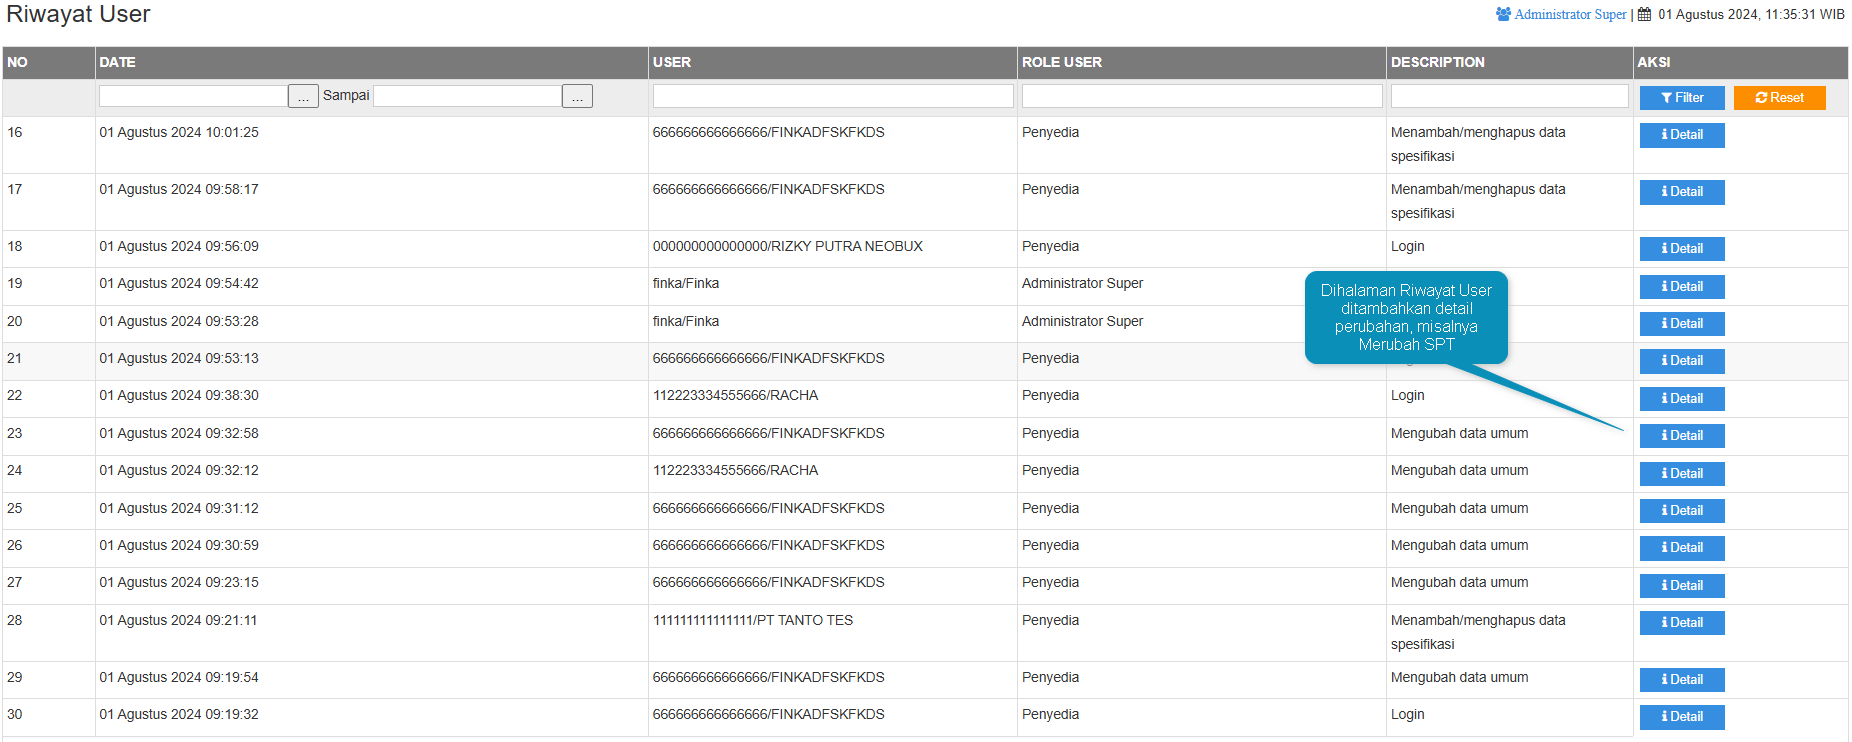
Task: Click the DATE column header
Action: (117, 62)
